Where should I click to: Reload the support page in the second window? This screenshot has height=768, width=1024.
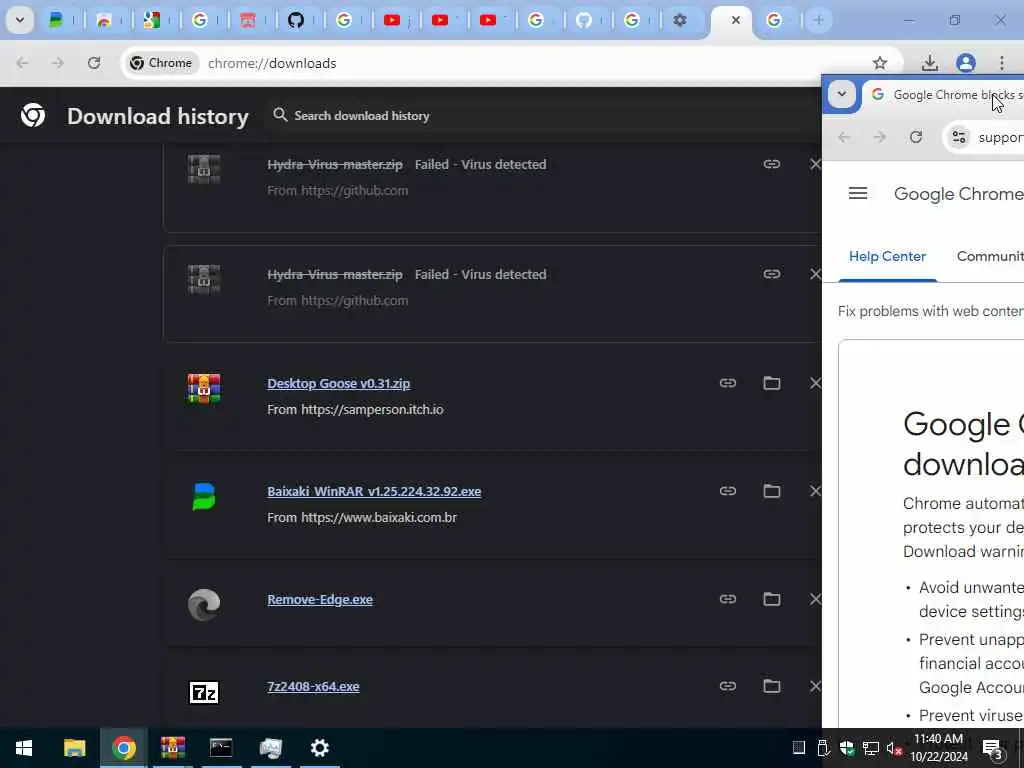point(916,137)
